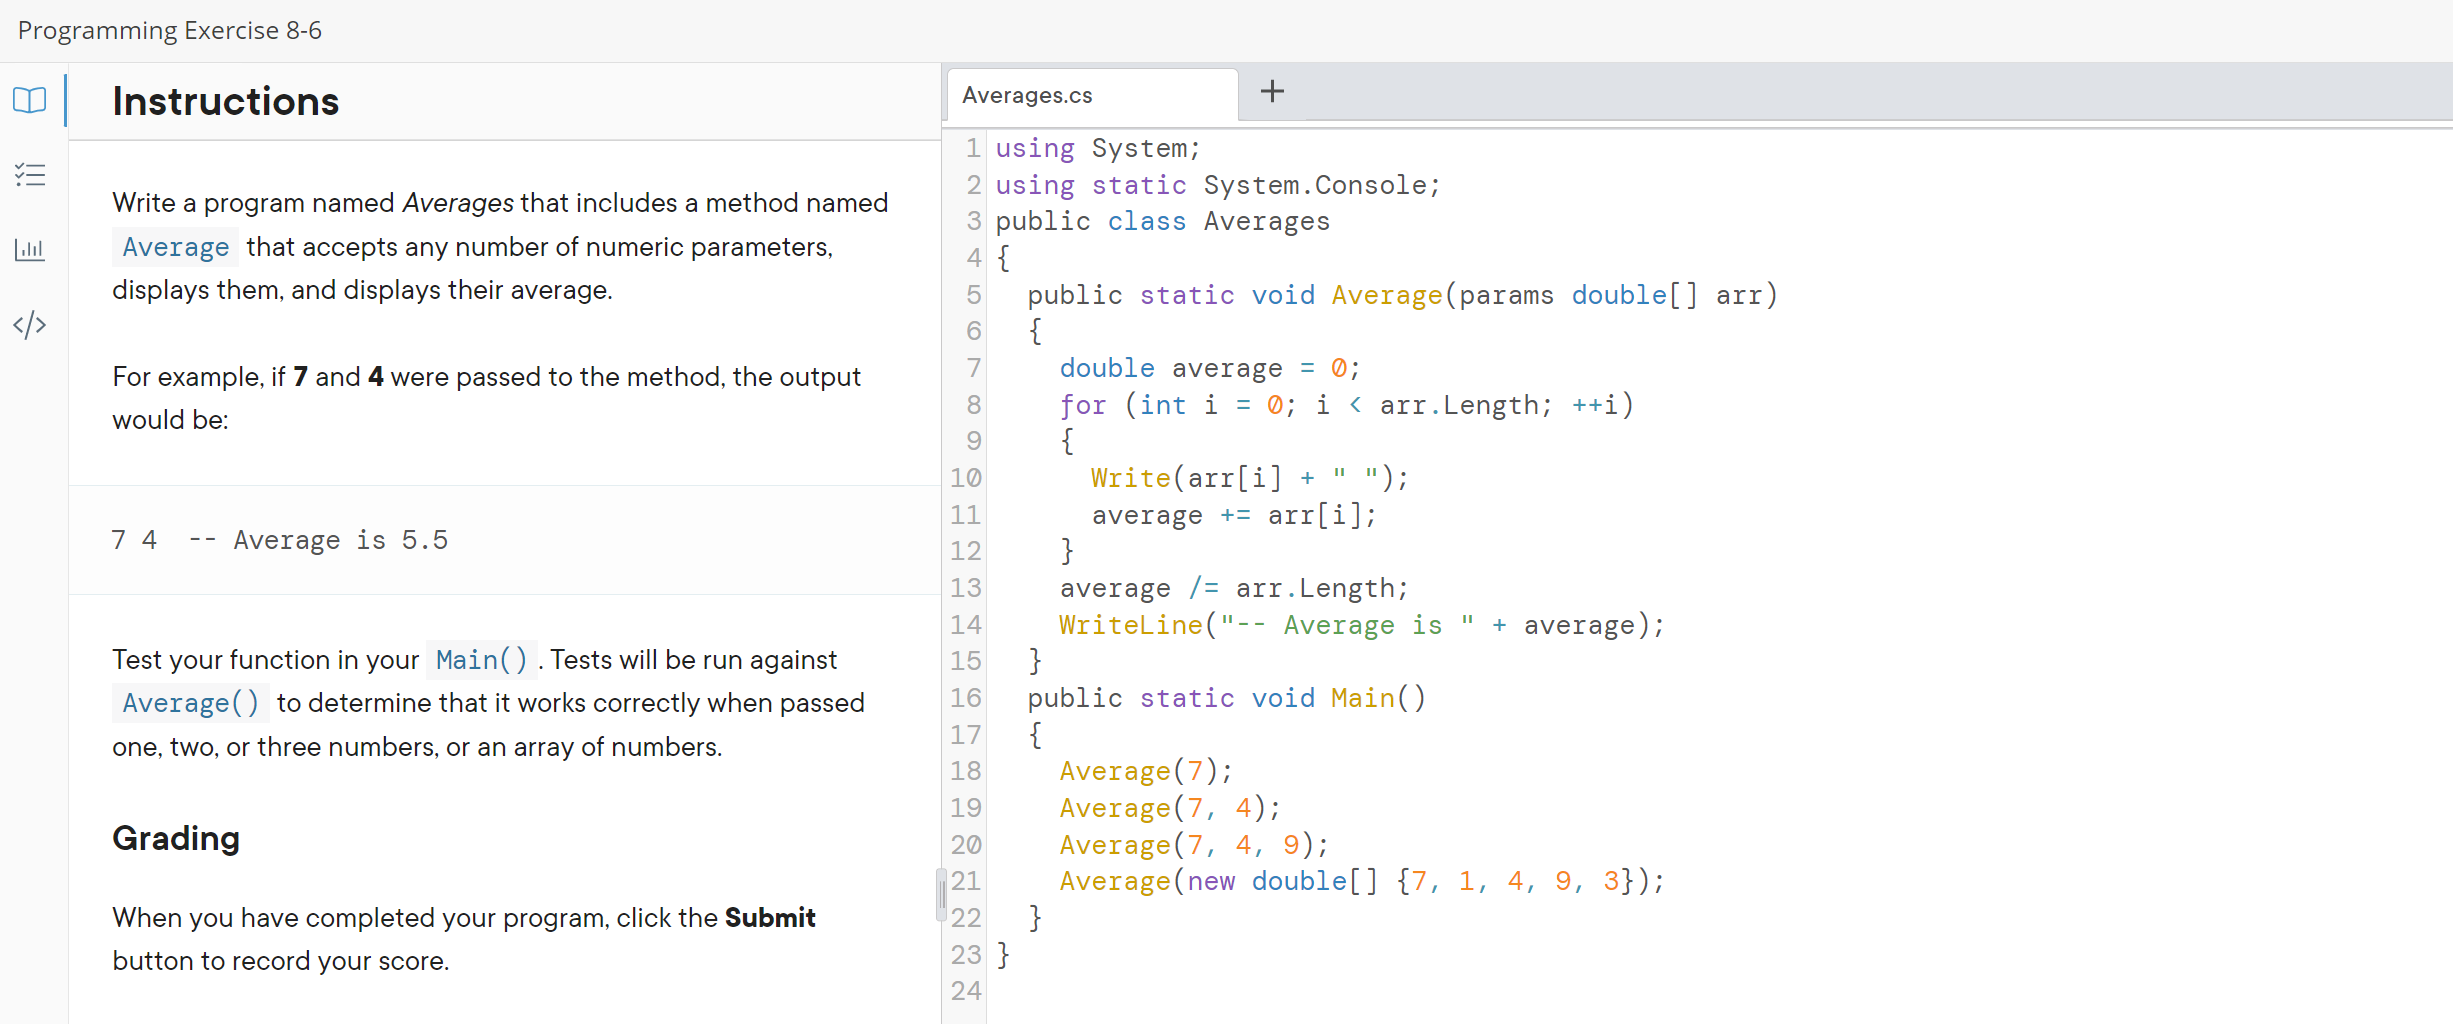Click the Average inline code chip in instructions

click(x=175, y=247)
